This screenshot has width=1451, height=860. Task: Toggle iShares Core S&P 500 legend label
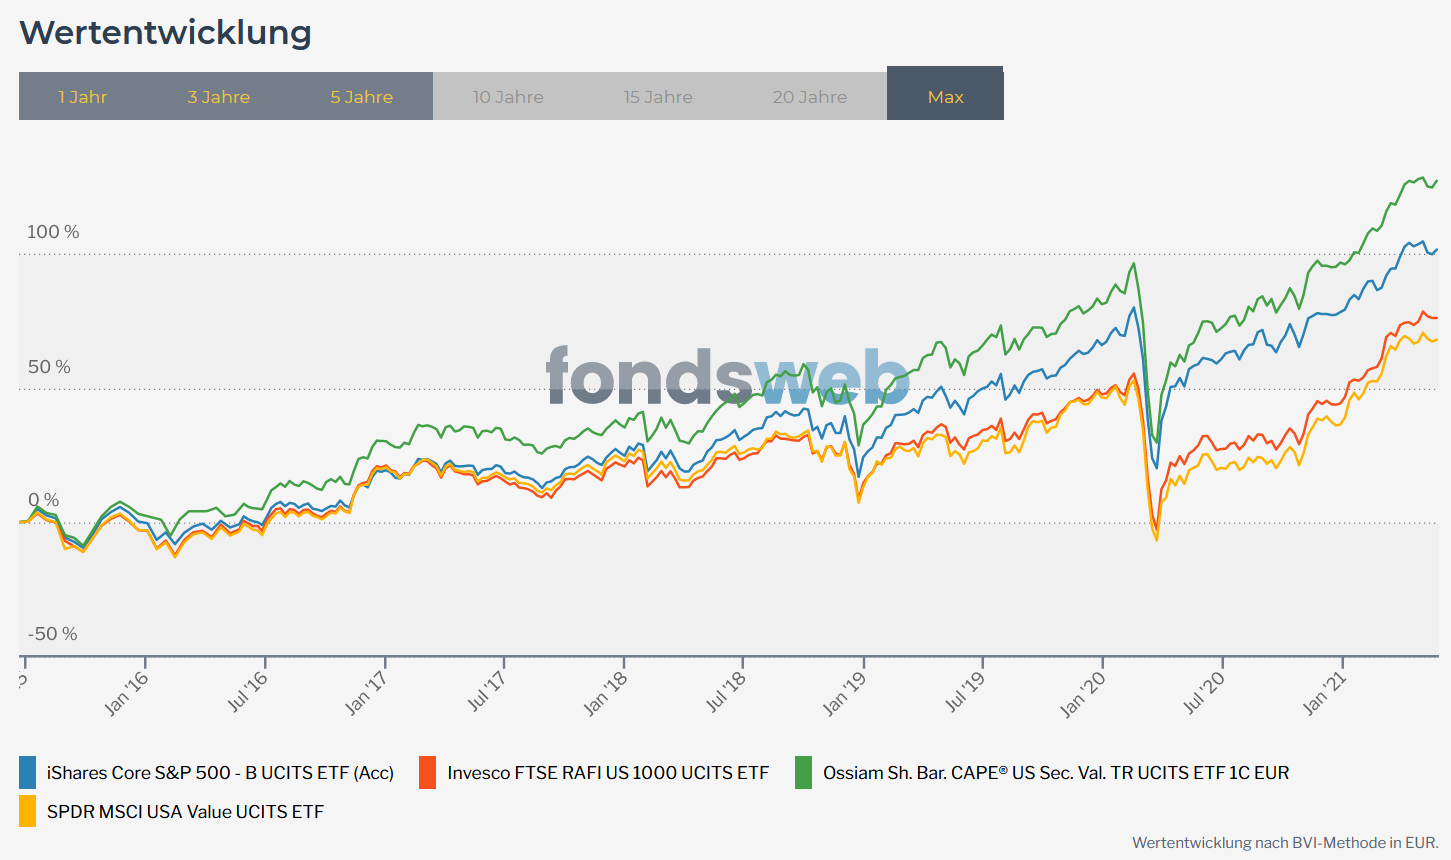[x=220, y=773]
